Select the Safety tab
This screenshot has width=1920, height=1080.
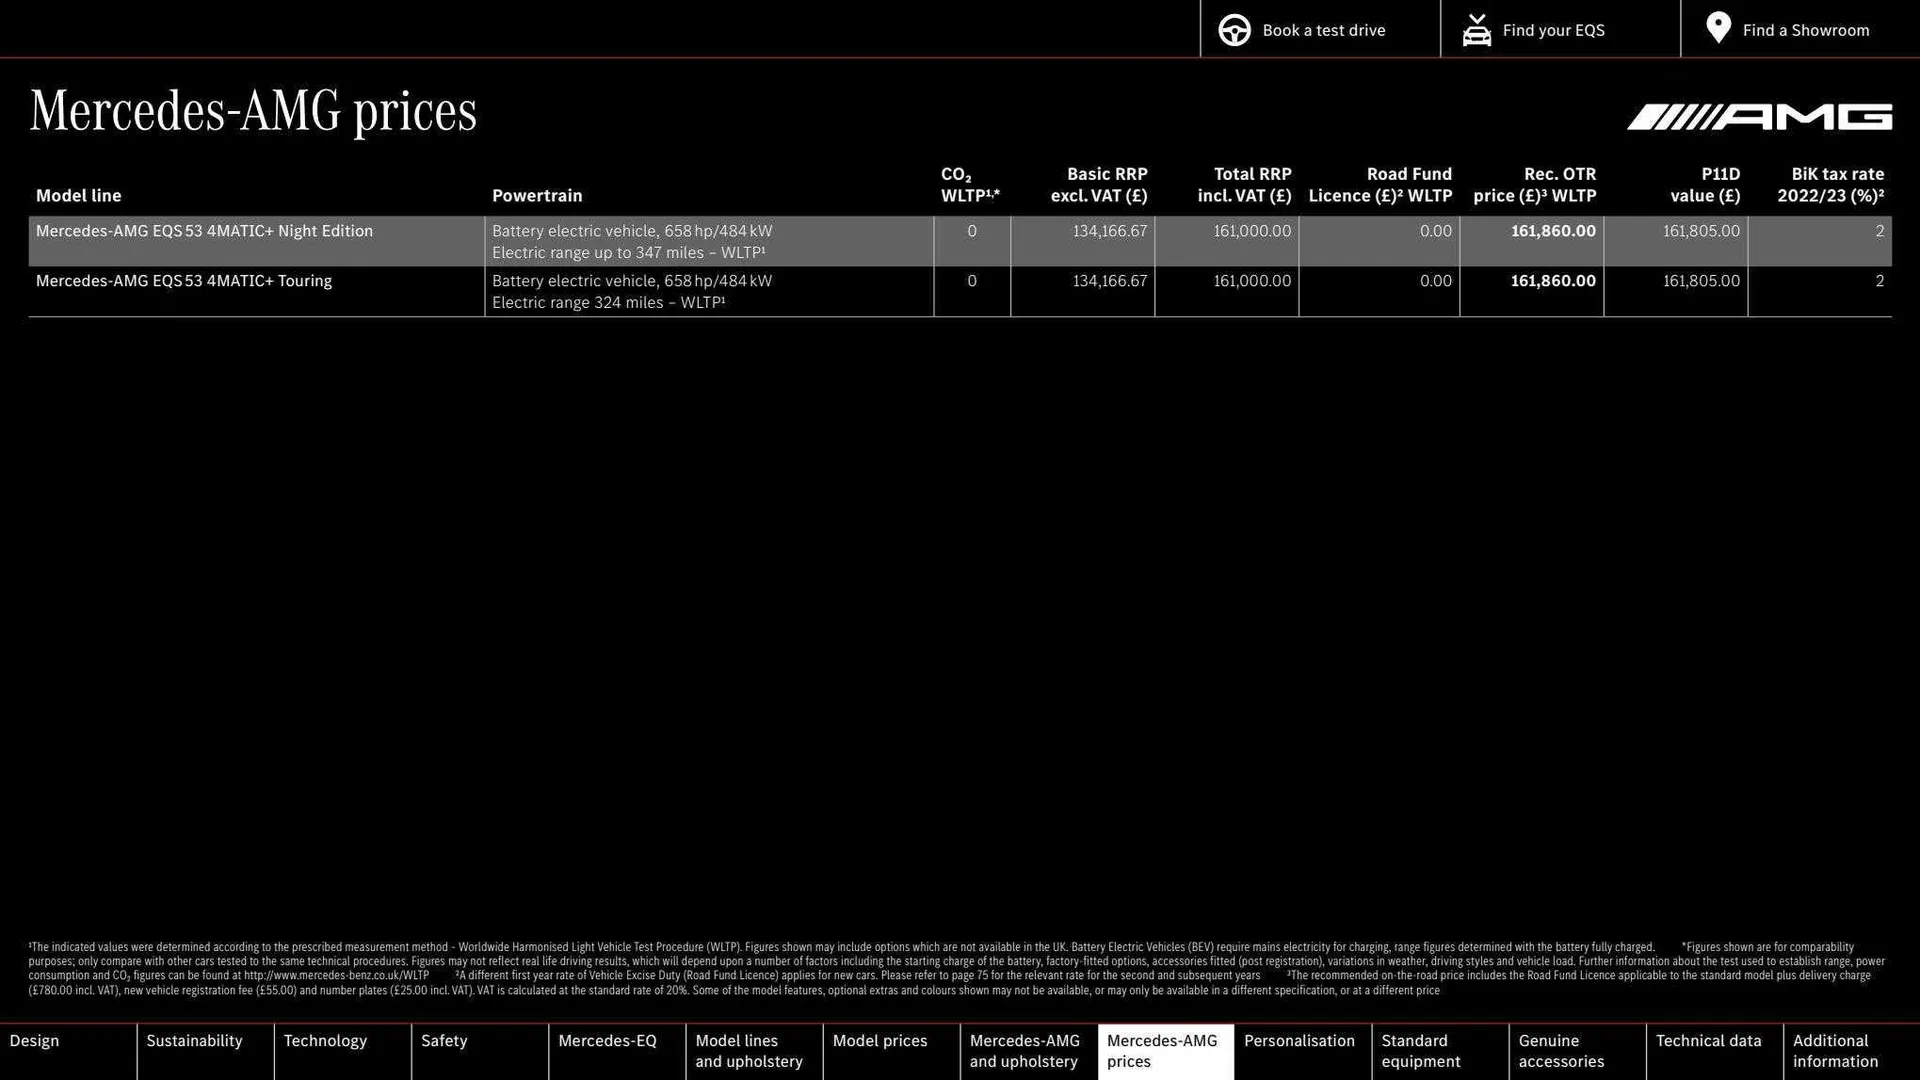(444, 1041)
